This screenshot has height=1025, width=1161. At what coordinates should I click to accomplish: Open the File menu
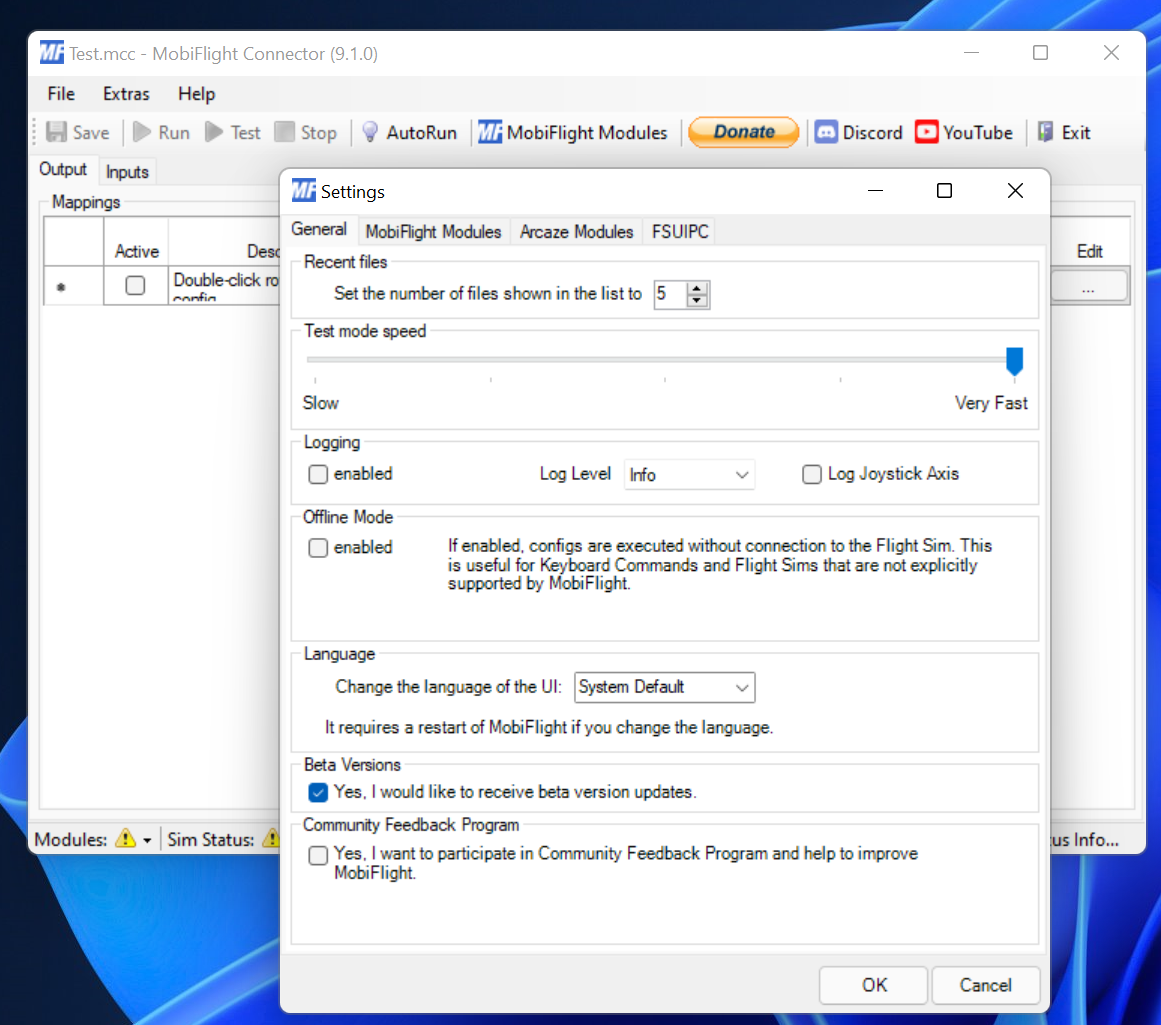(x=61, y=94)
